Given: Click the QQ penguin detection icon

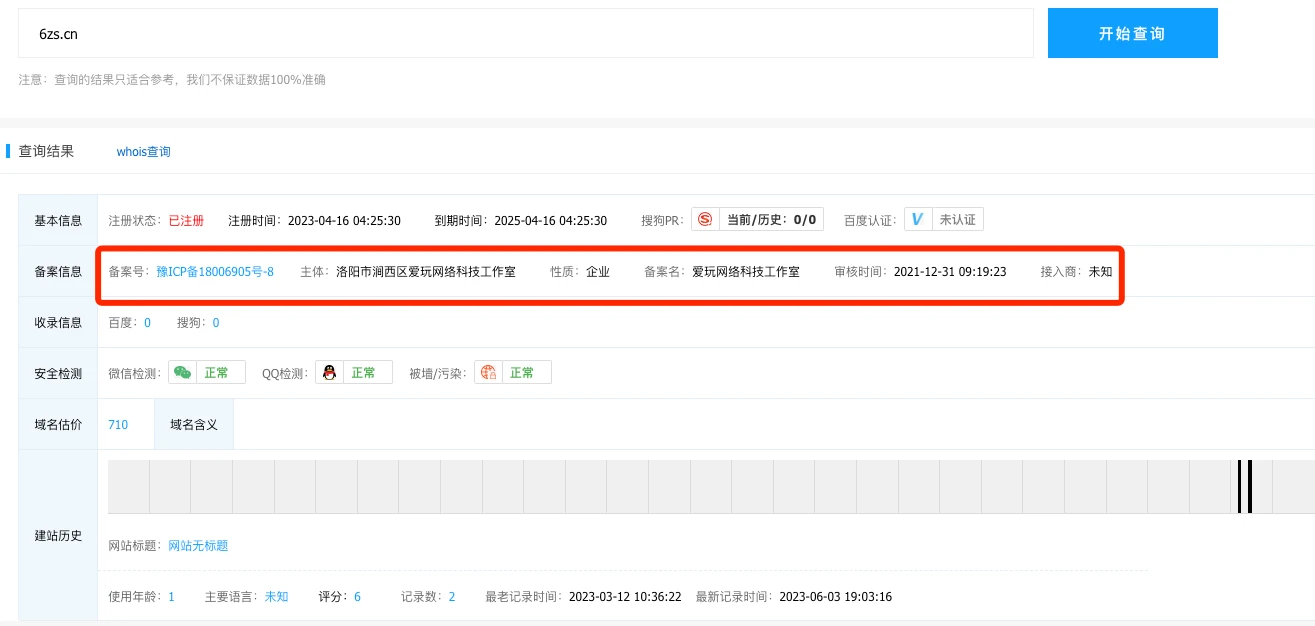Looking at the screenshot, I should (x=329, y=373).
